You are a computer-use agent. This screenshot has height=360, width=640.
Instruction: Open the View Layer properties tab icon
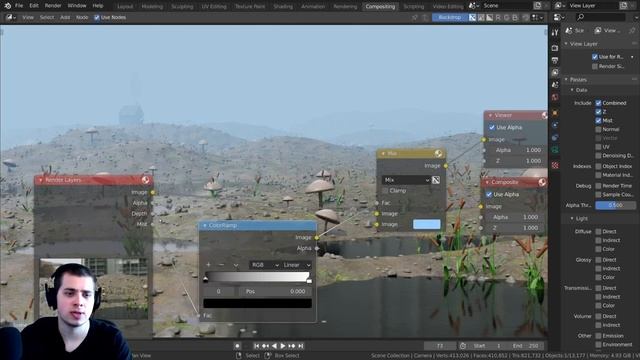tap(555, 73)
